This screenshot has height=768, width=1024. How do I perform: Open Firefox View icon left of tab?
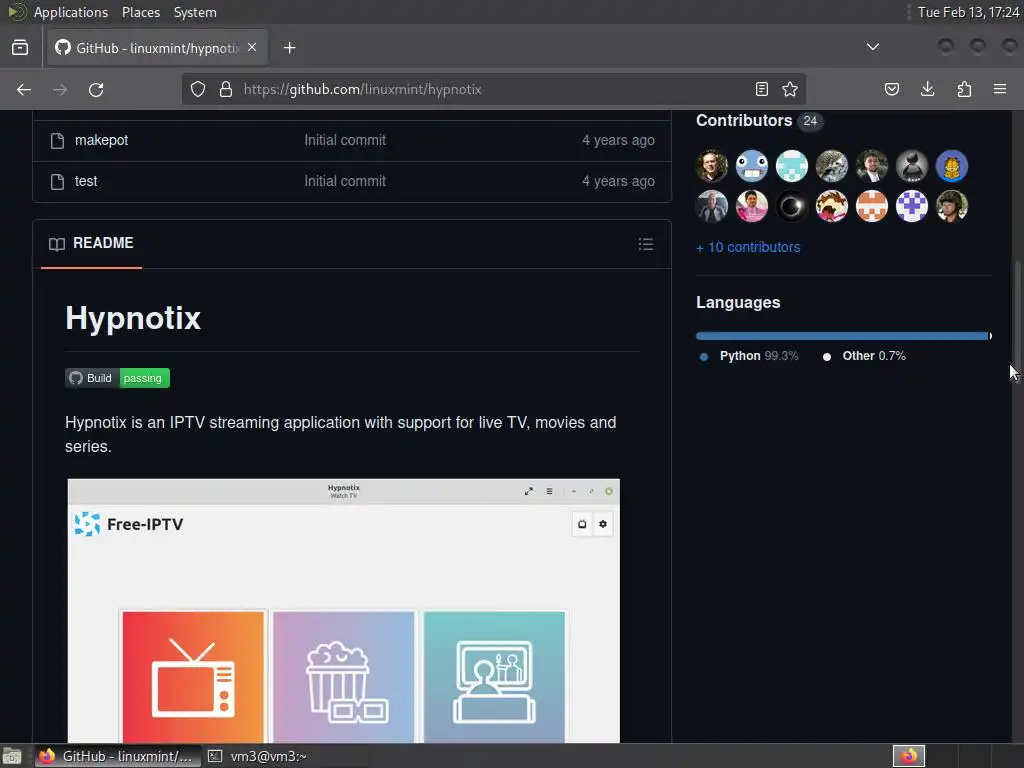20,48
